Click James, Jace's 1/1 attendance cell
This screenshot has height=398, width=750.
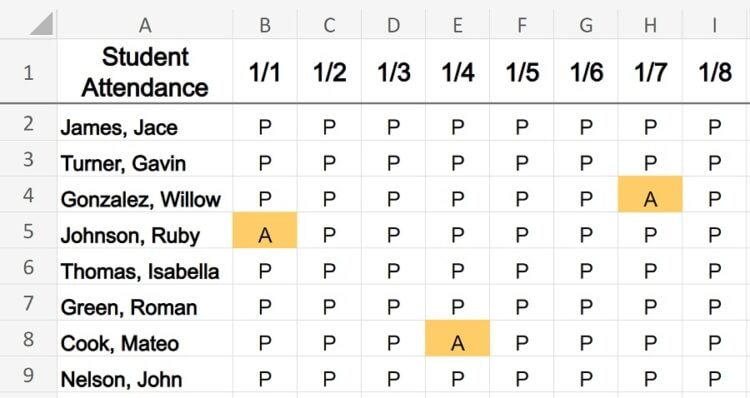pyautogui.click(x=265, y=123)
